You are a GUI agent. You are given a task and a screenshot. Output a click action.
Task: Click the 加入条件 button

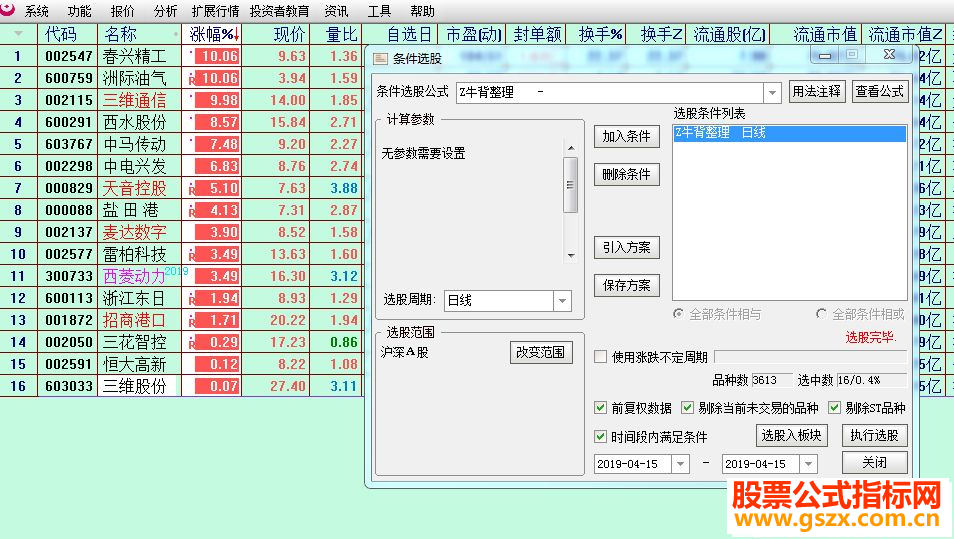[x=627, y=137]
